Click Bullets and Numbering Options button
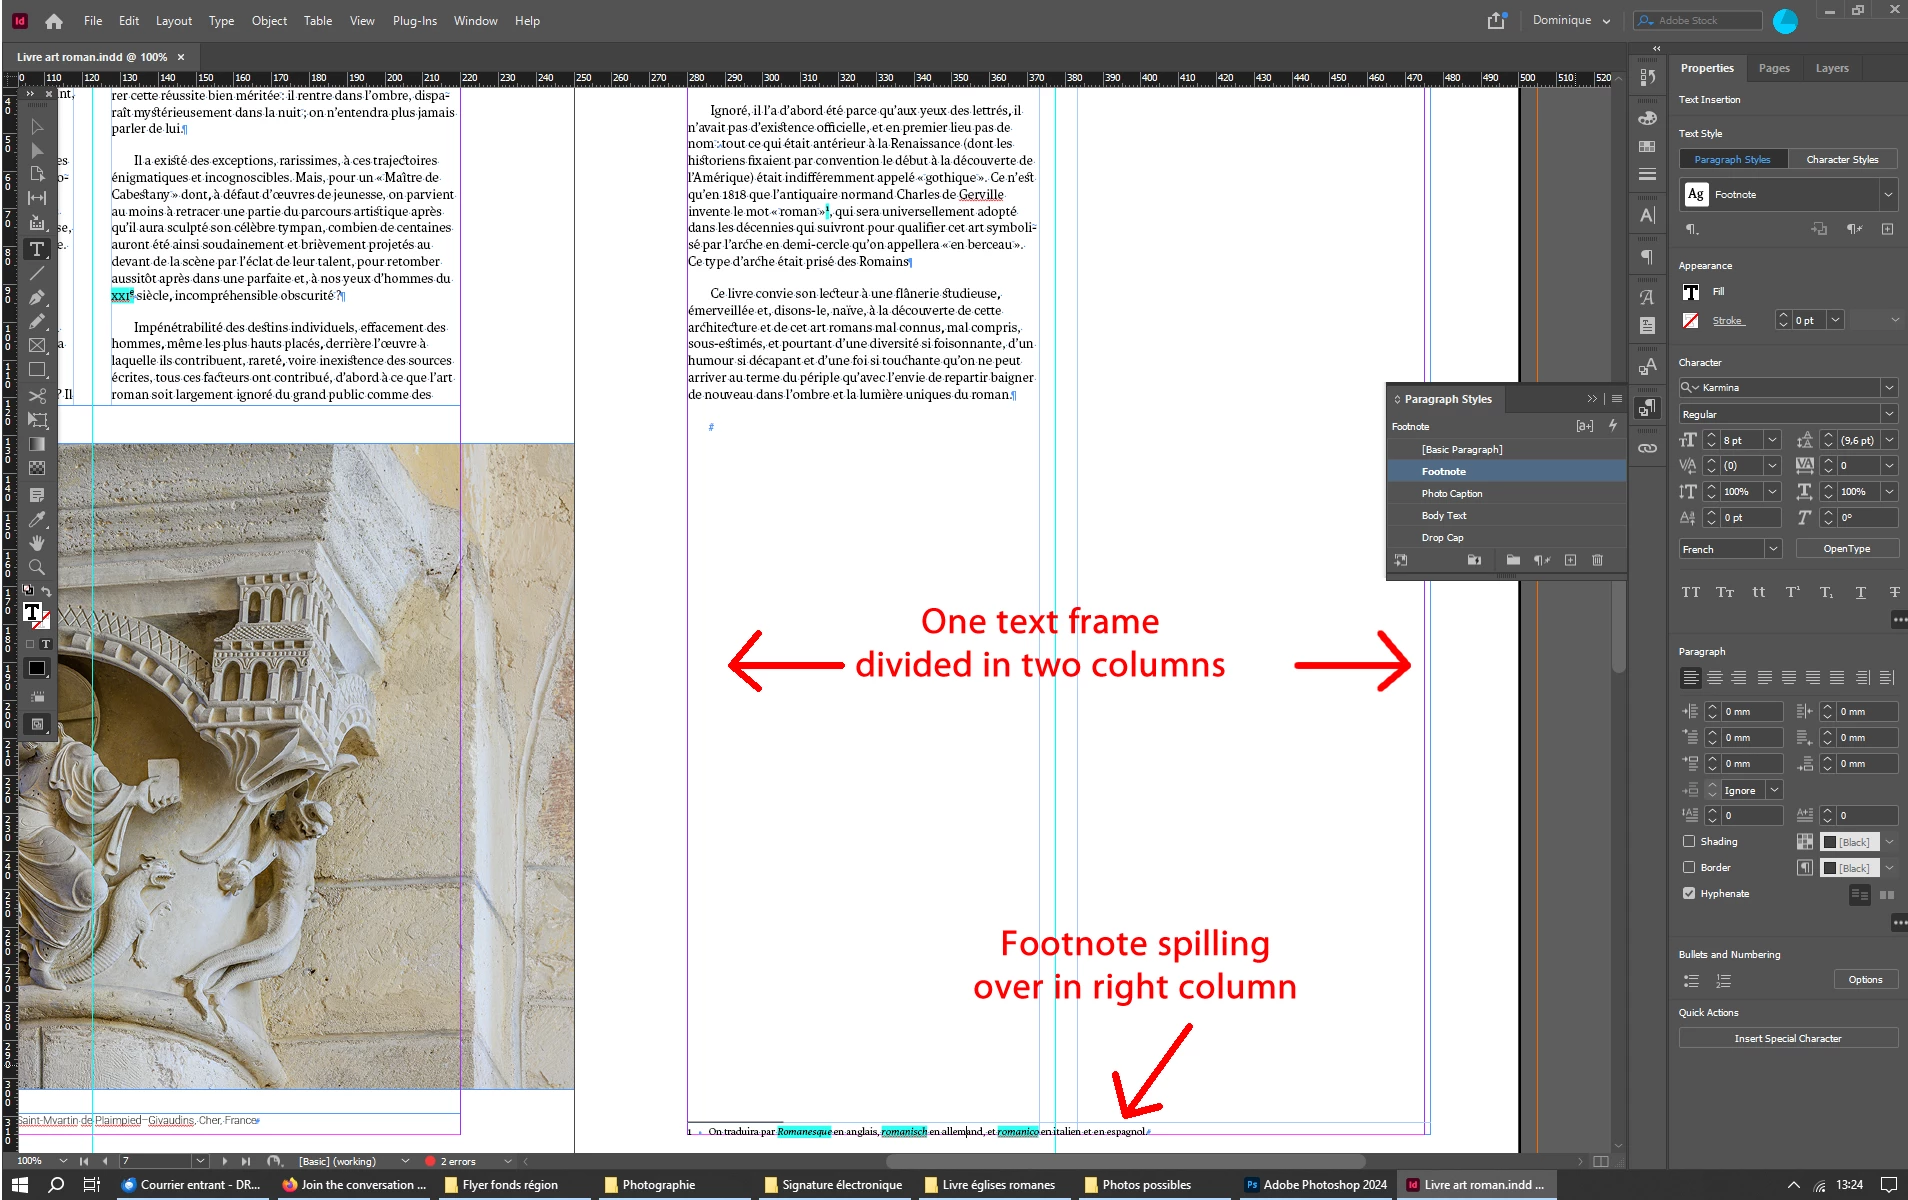1908x1200 pixels. [1865, 980]
